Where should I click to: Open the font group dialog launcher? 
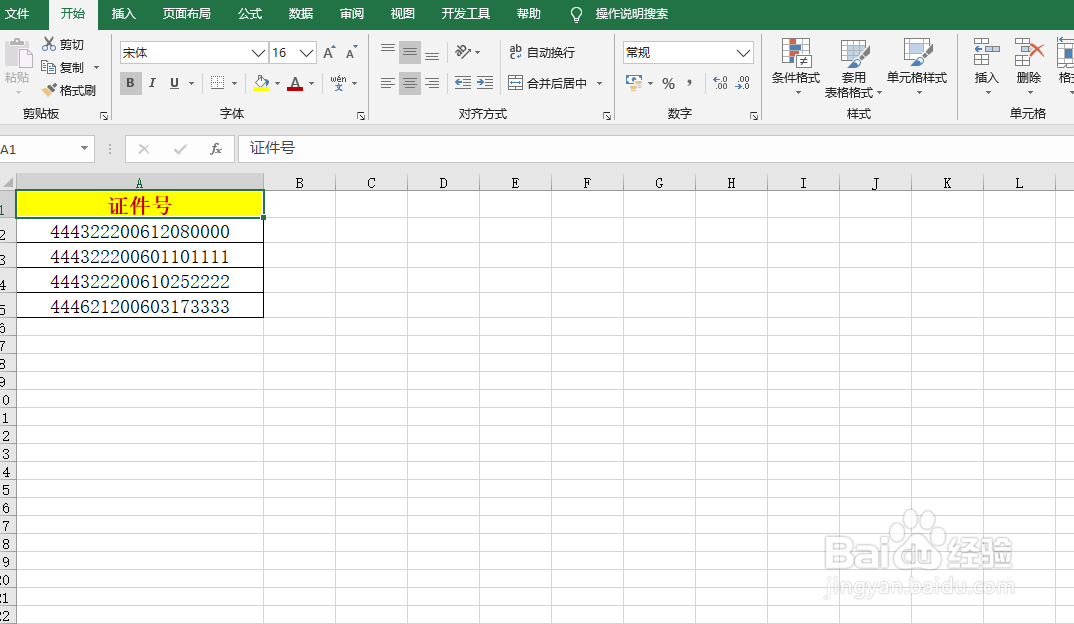[x=361, y=116]
